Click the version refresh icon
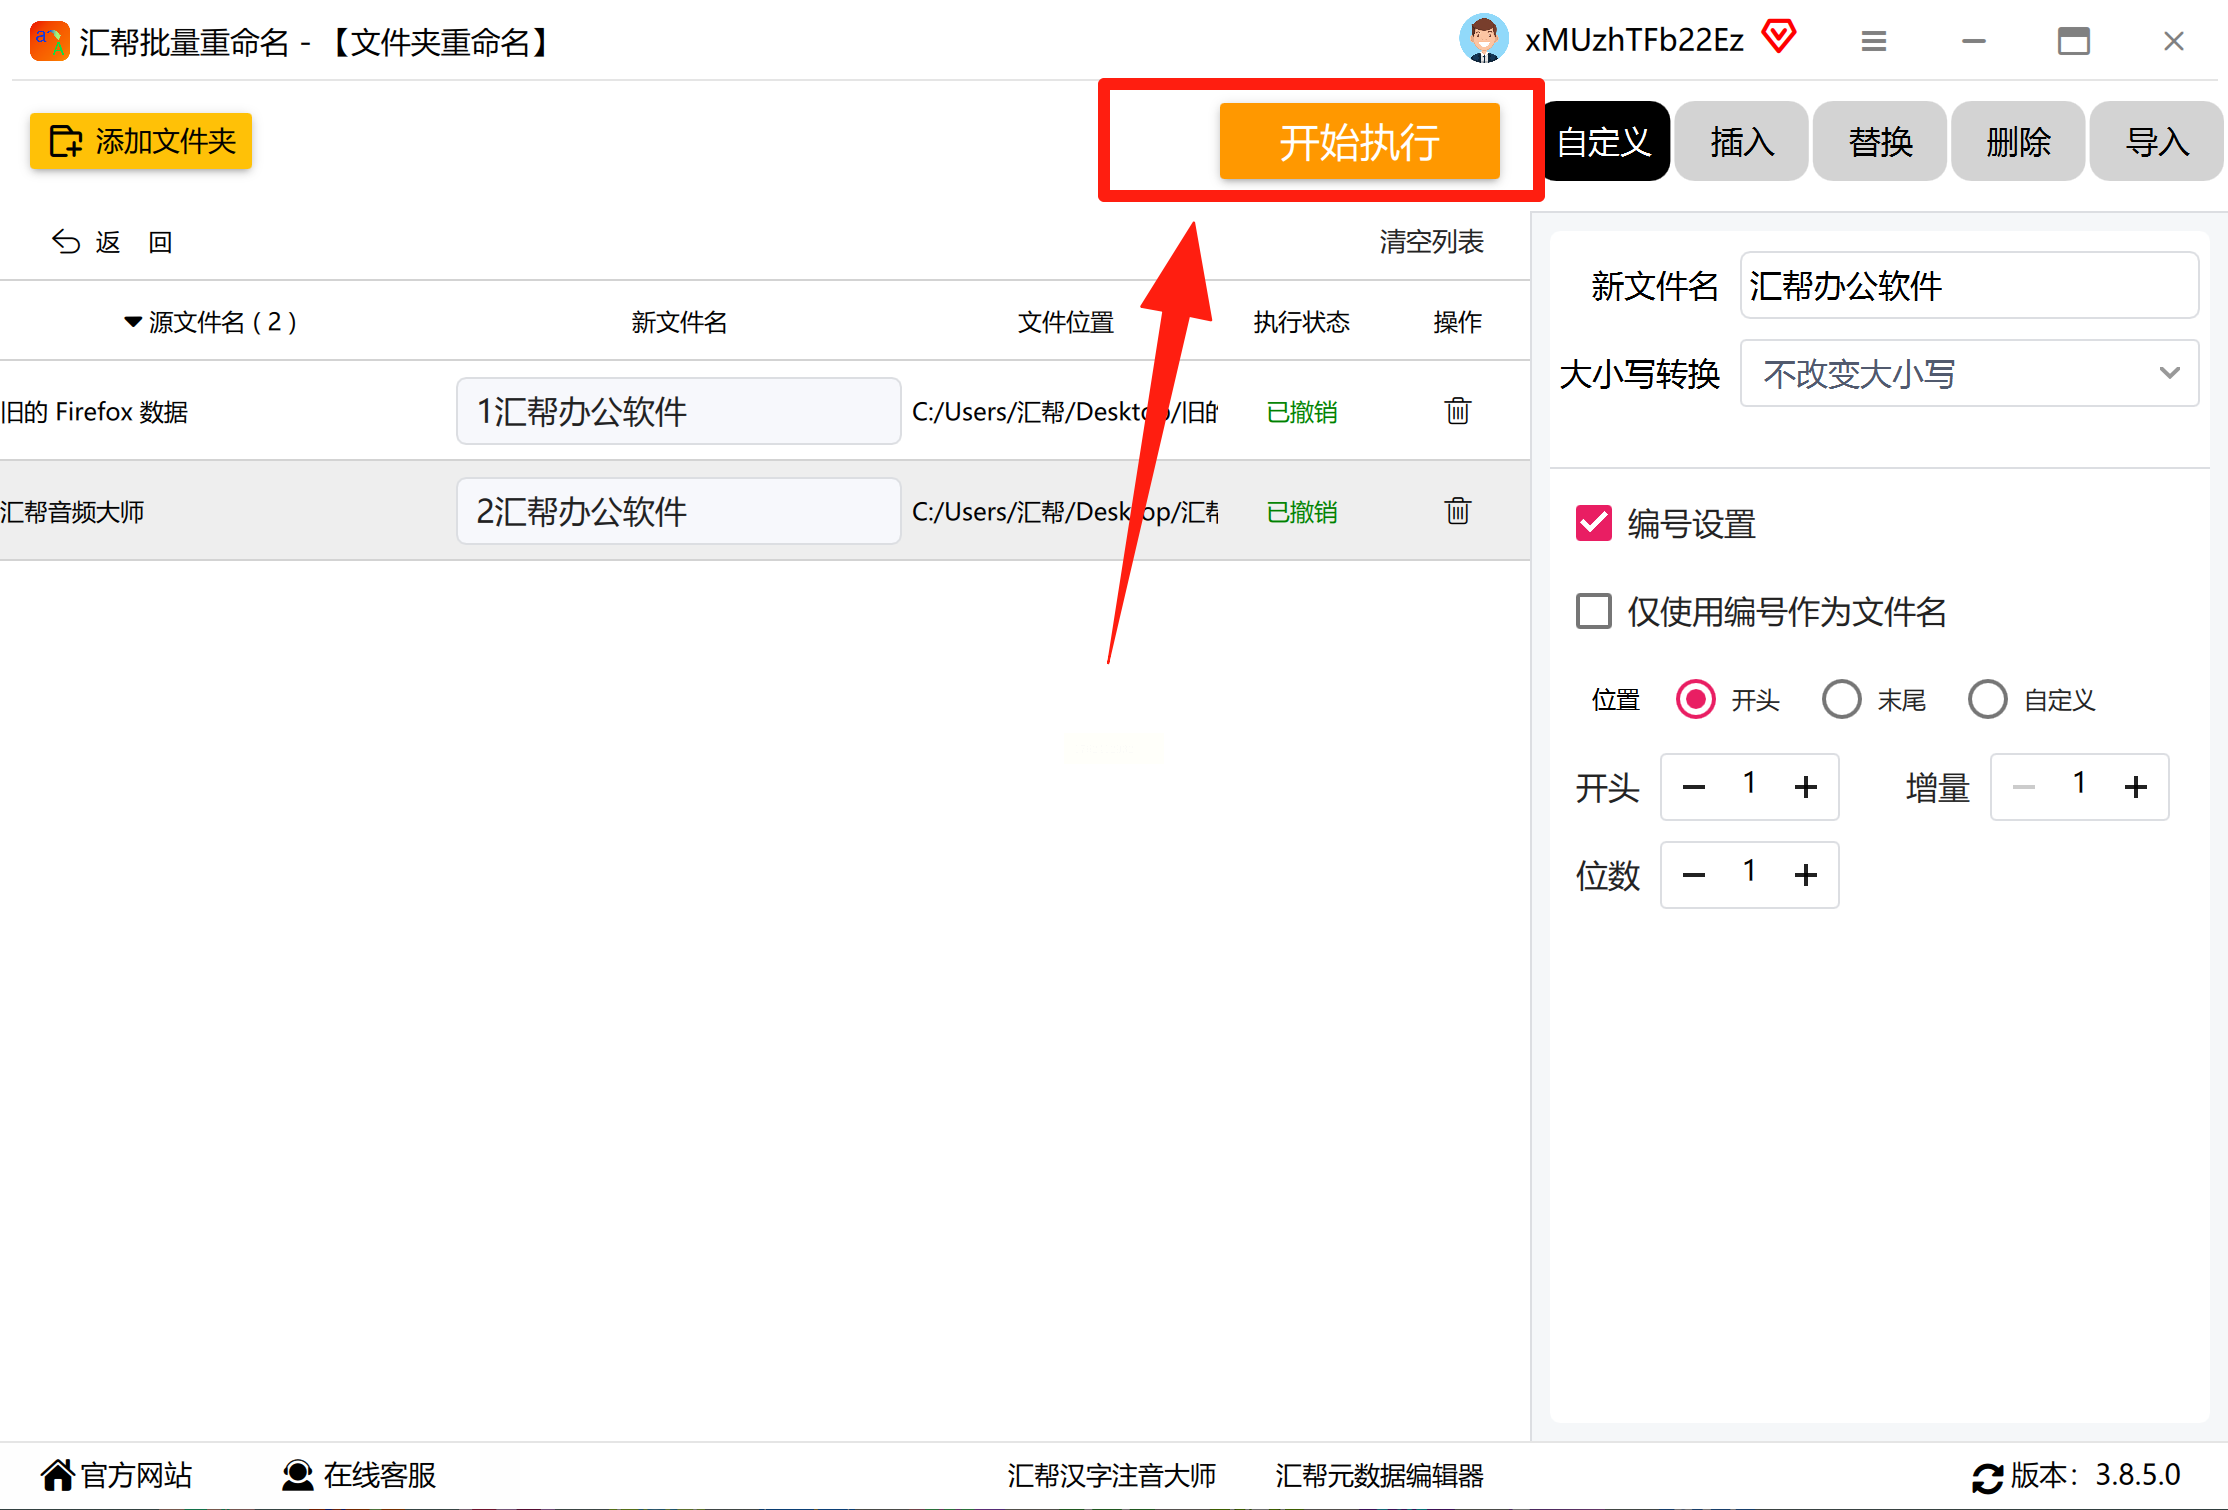 coord(1986,1477)
